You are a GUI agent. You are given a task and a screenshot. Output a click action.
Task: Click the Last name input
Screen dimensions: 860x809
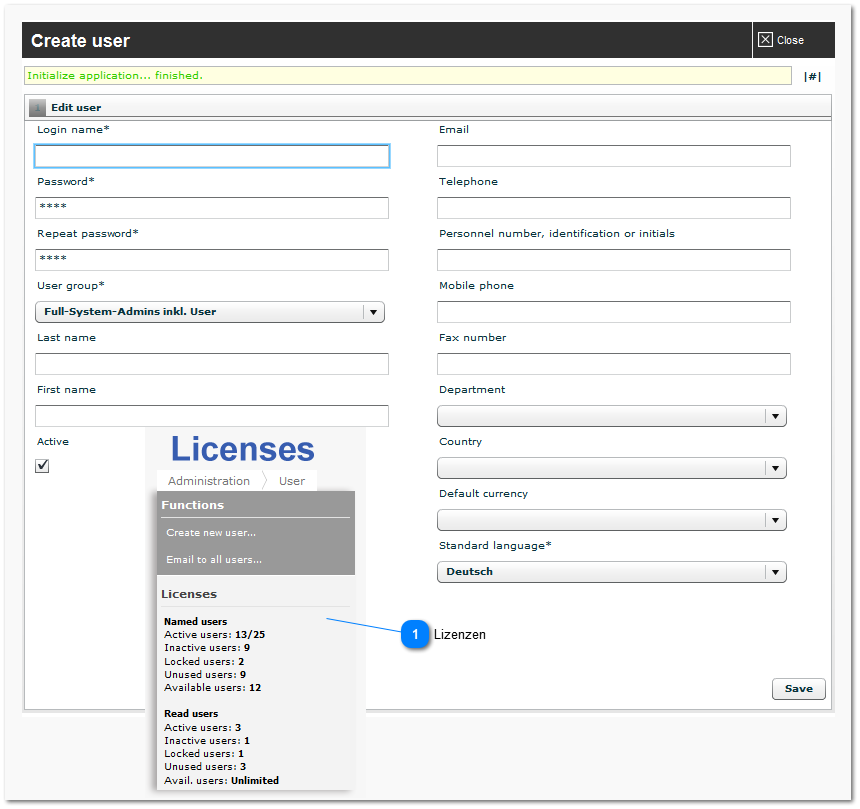[x=212, y=364]
